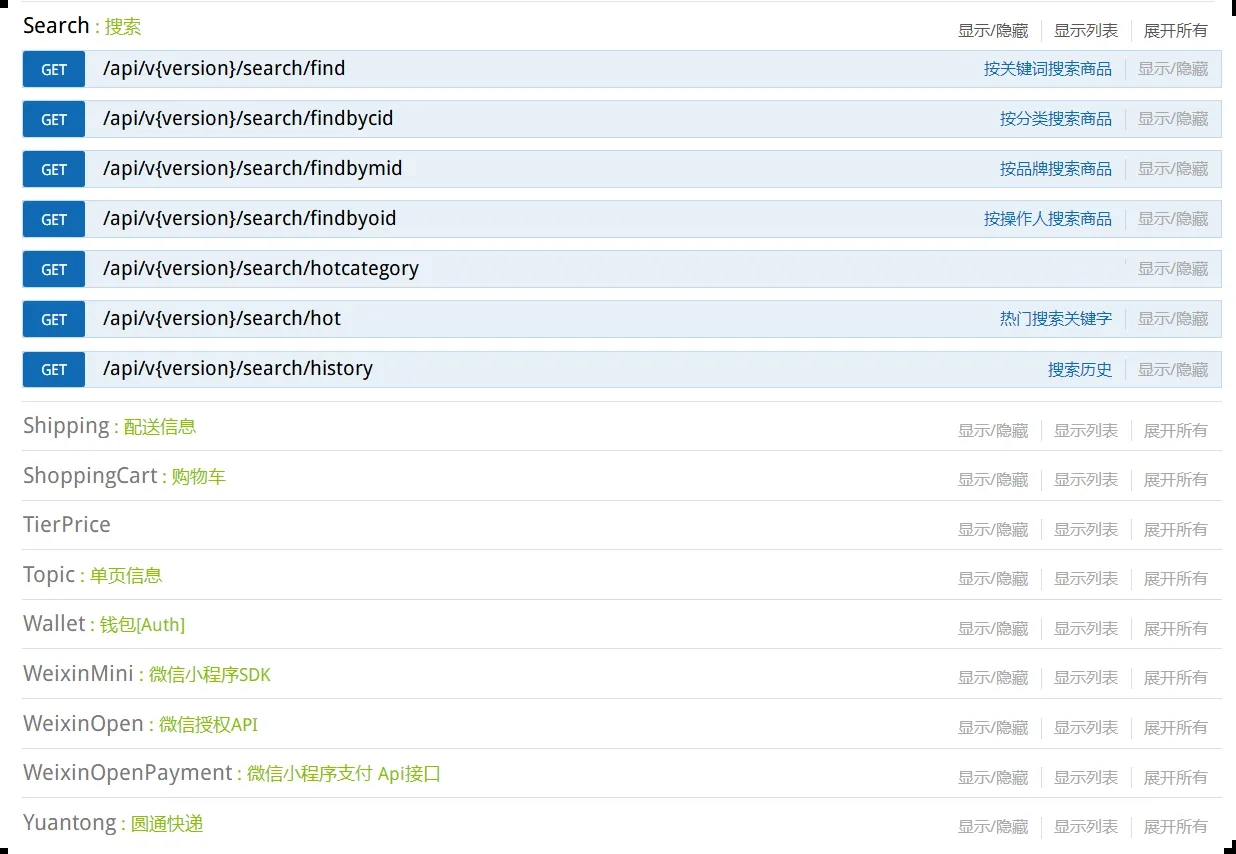The width and height of the screenshot is (1236, 854).
Task: Click GET badge for search/history endpoint
Action: [x=54, y=369]
